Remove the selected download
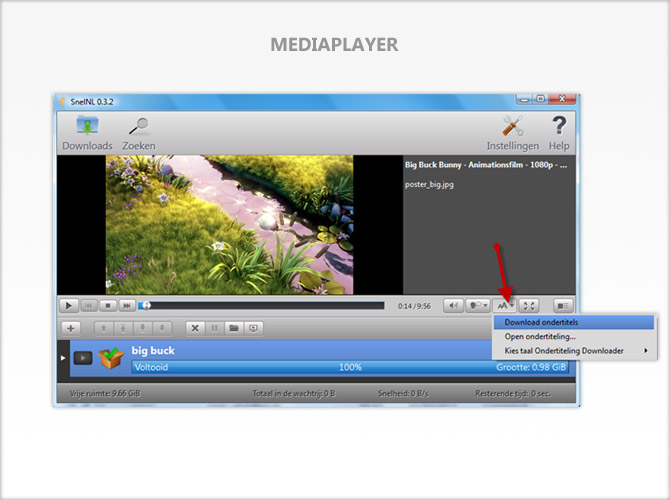The width and height of the screenshot is (670, 500). point(195,328)
